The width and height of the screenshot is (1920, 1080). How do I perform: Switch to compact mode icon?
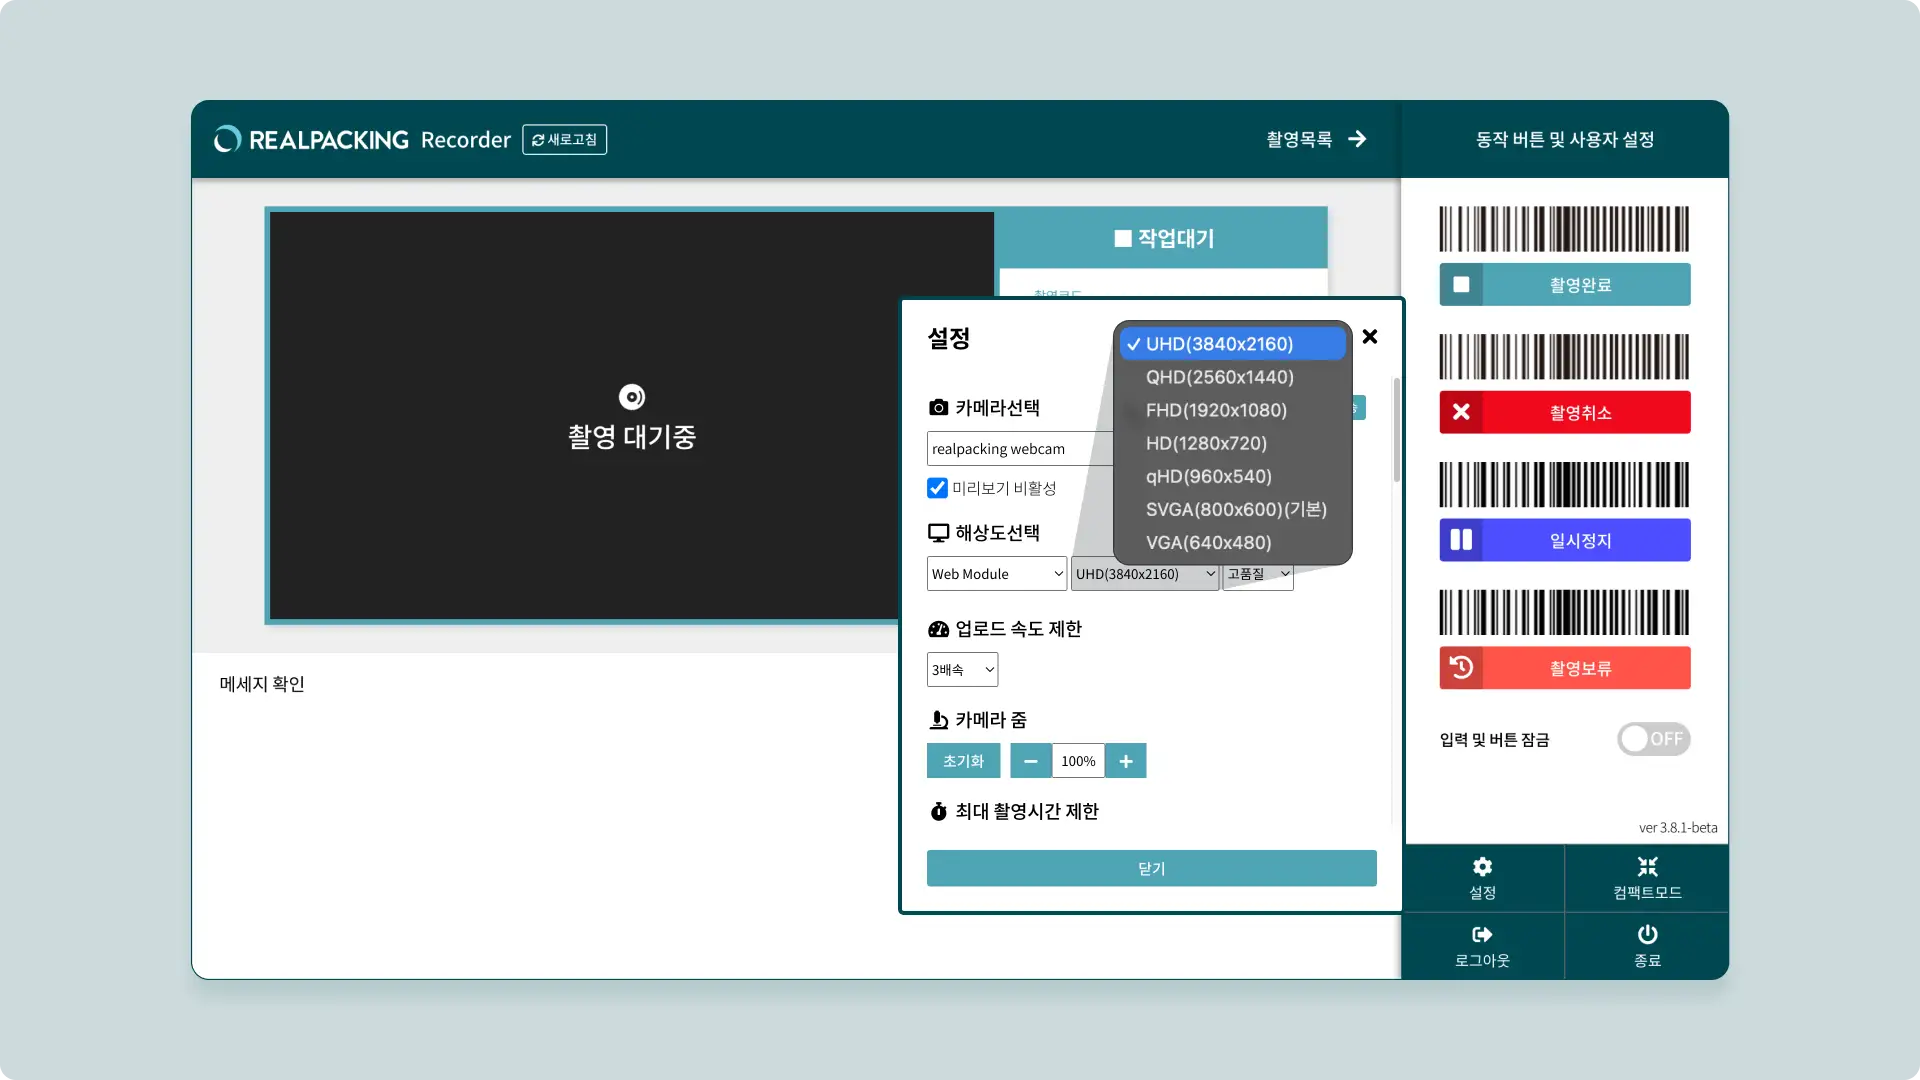pos(1647,867)
